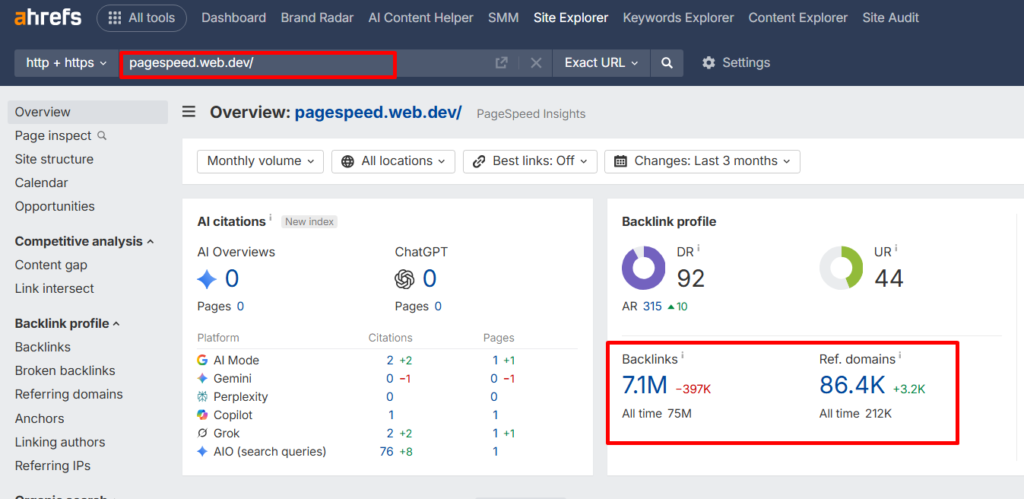Select the Site Explorer tab
Viewport: 1024px width, 499px height.
tap(571, 18)
